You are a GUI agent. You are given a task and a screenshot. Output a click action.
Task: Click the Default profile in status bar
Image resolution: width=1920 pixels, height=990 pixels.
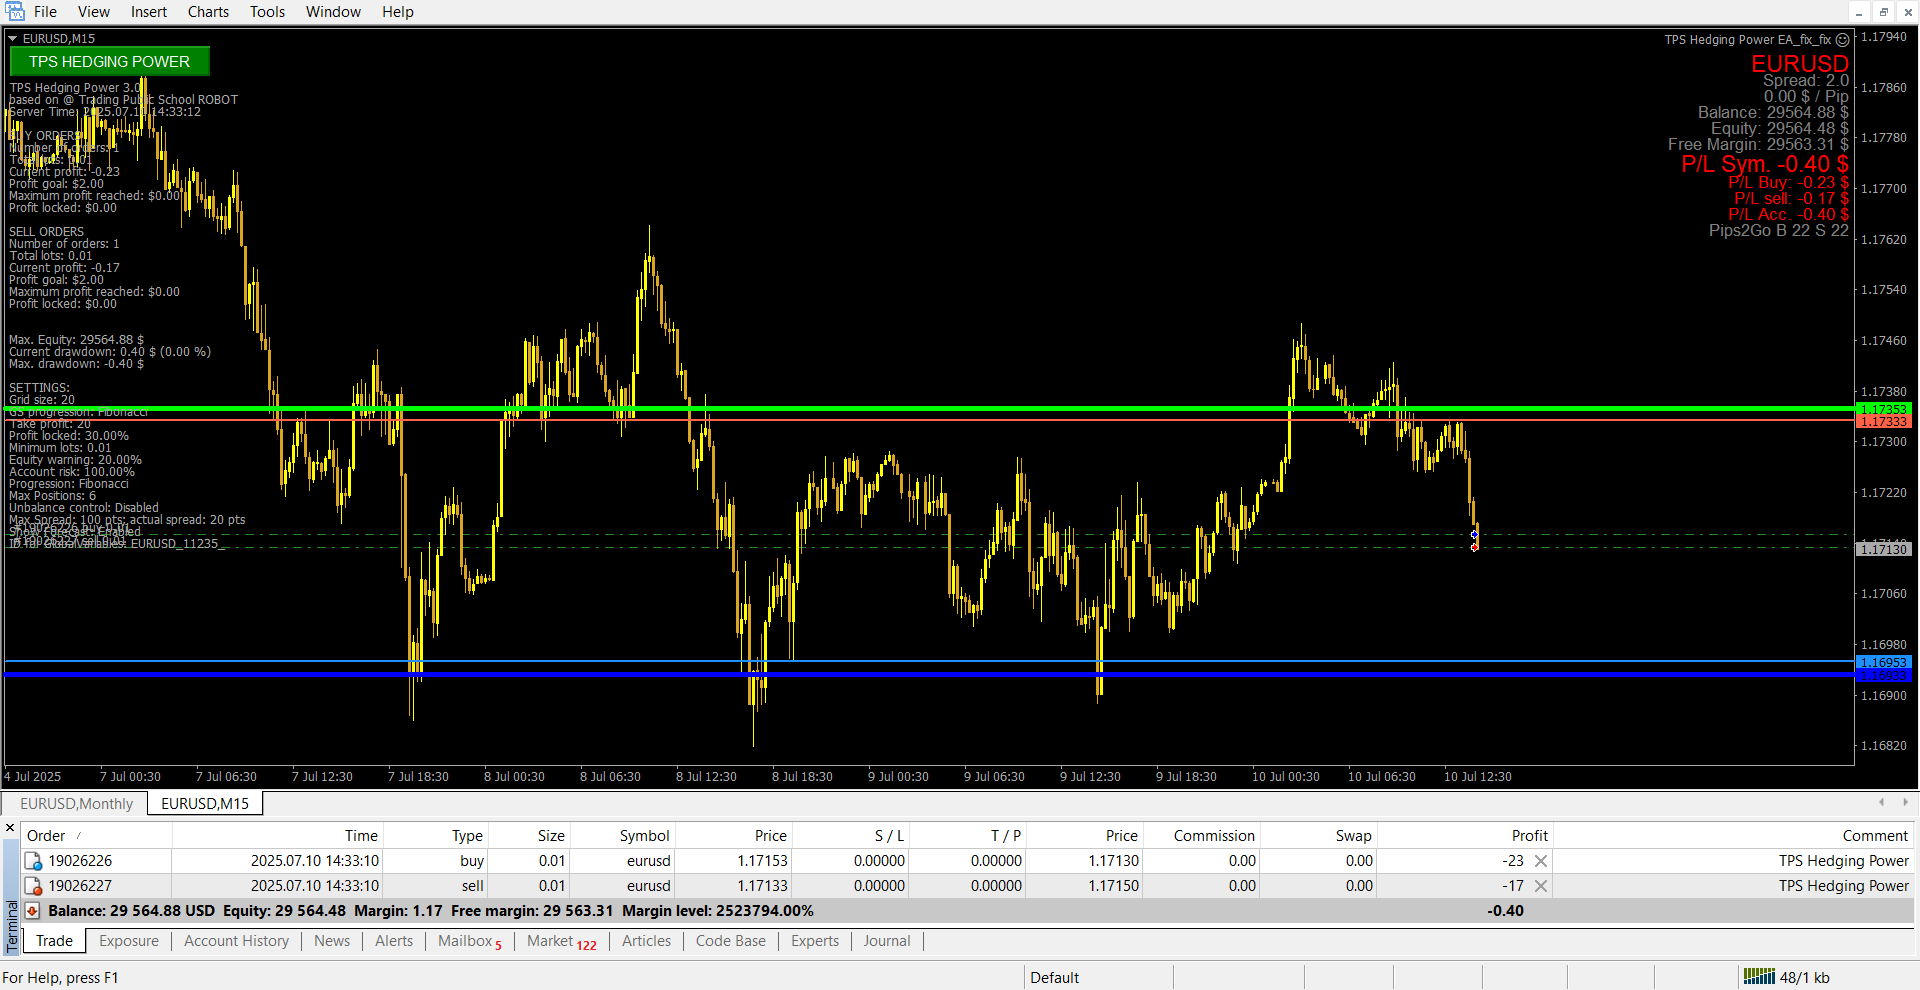pyautogui.click(x=1054, y=978)
